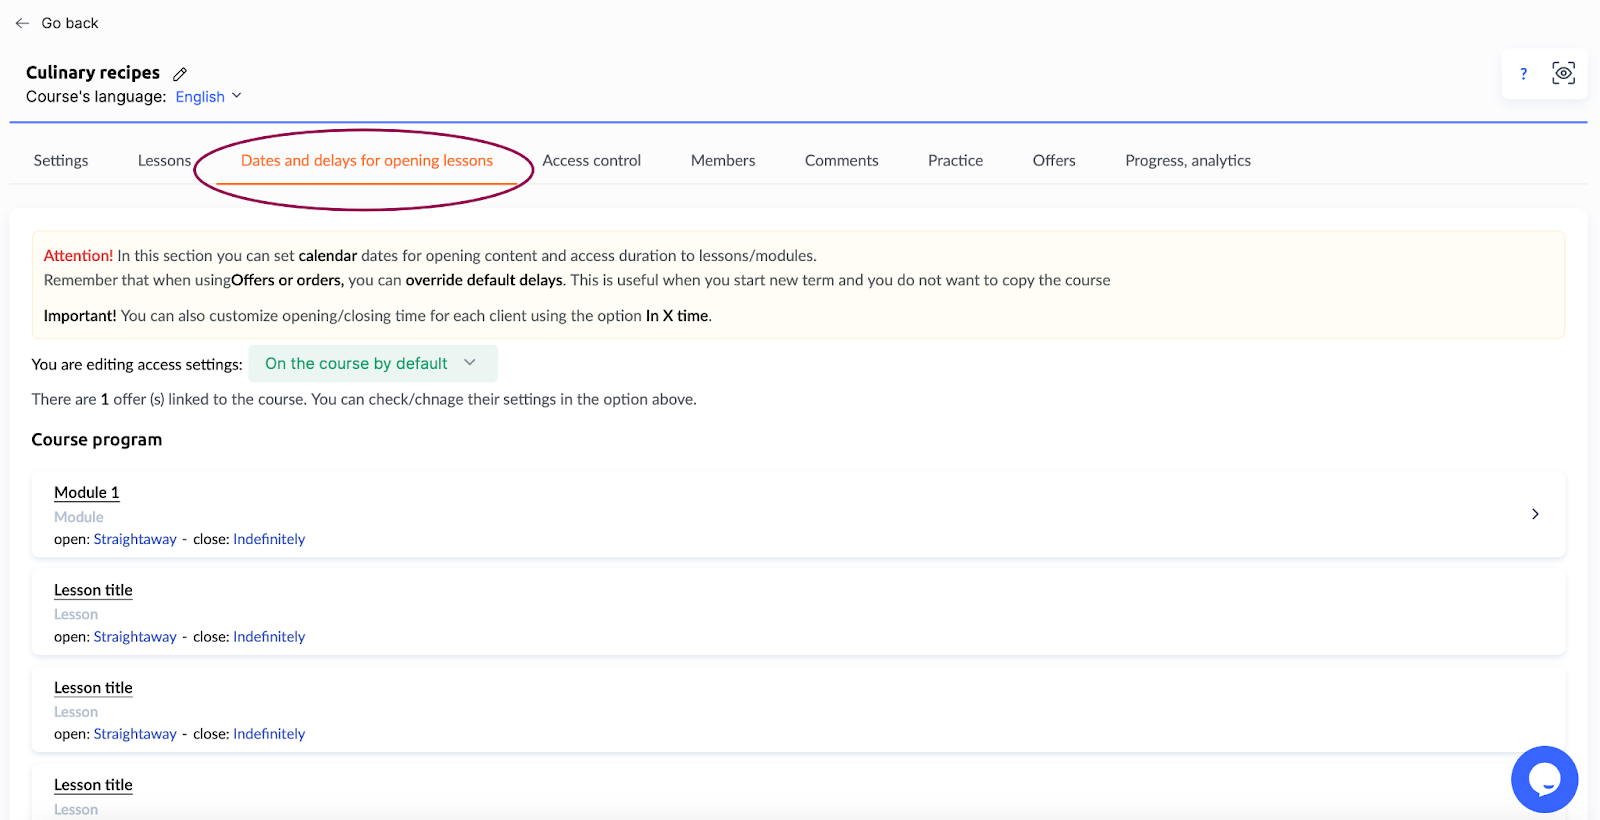This screenshot has width=1600, height=820.
Task: Click the Course program heading
Action: click(97, 440)
